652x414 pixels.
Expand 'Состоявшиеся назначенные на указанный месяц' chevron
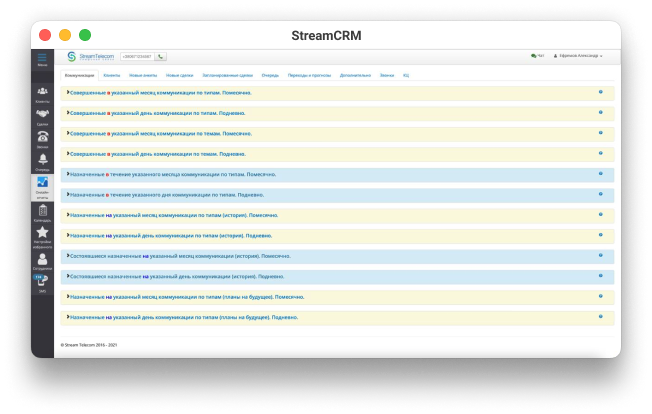click(68, 256)
